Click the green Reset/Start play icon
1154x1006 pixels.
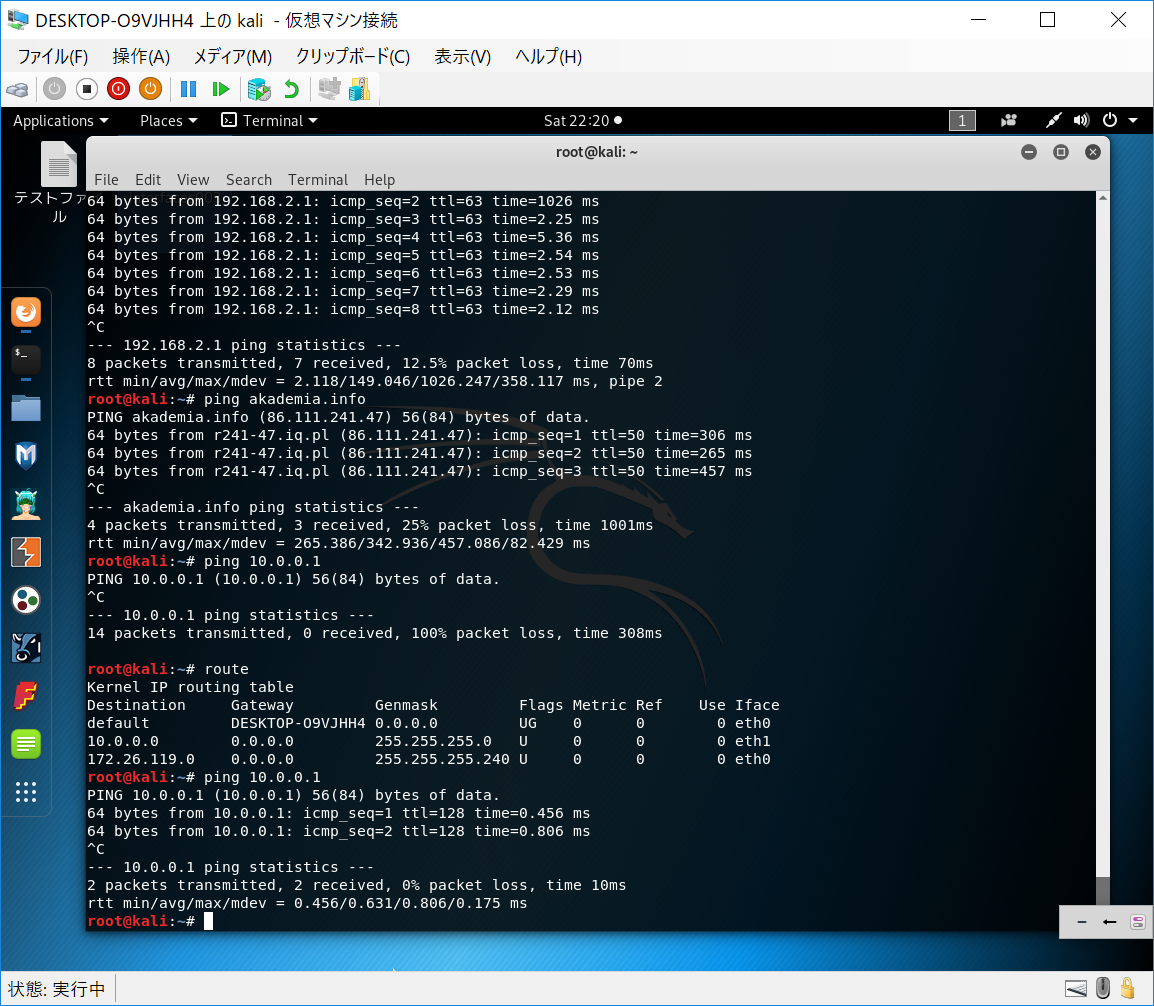[x=221, y=89]
